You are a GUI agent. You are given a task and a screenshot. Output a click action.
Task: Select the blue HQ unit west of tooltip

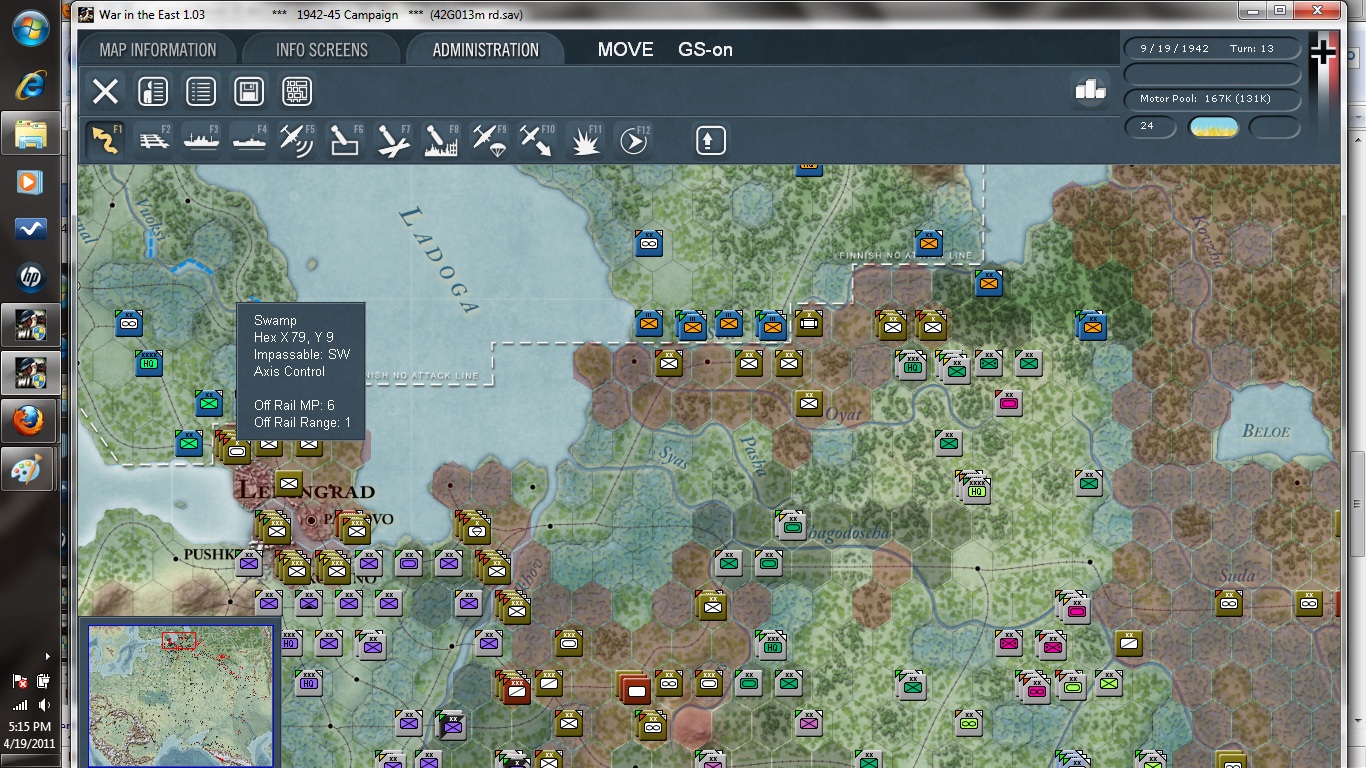pos(149,362)
